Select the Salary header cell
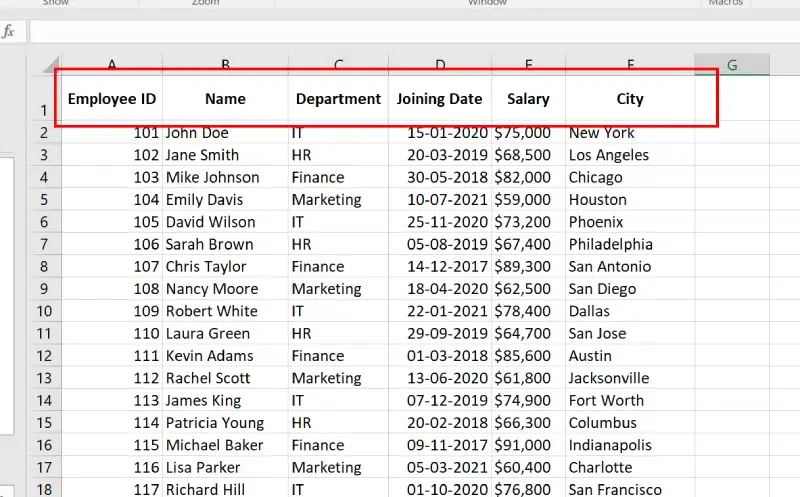Image resolution: width=800 pixels, height=497 pixels. pyautogui.click(x=528, y=99)
